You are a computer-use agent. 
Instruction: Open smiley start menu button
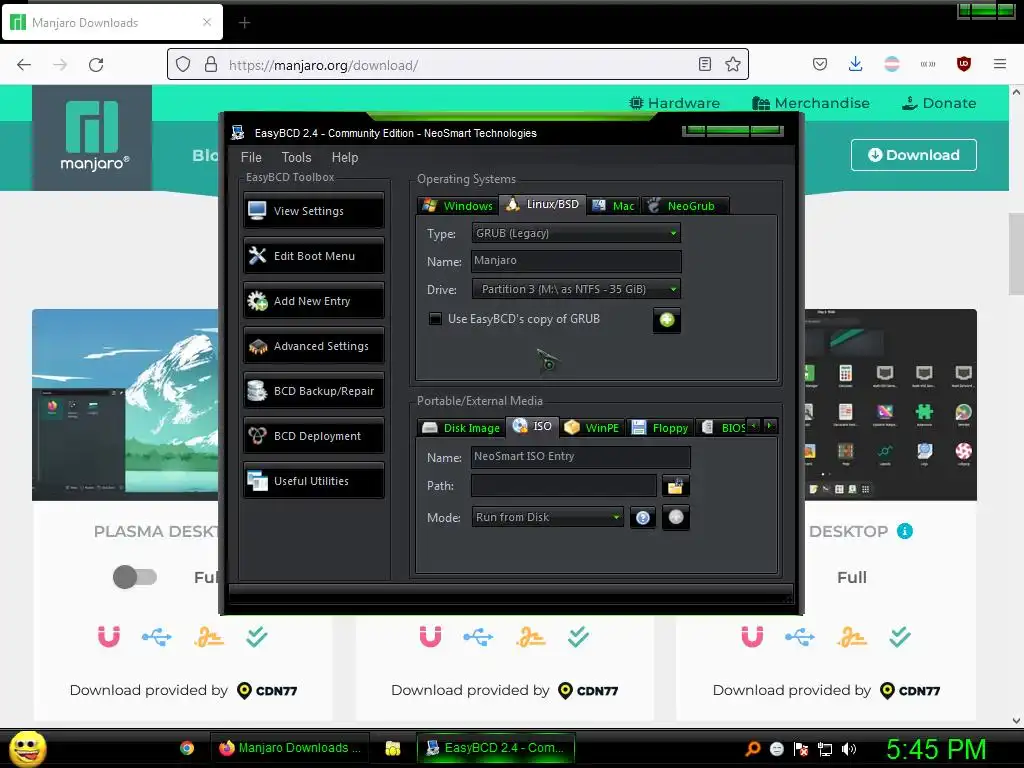(x=27, y=748)
